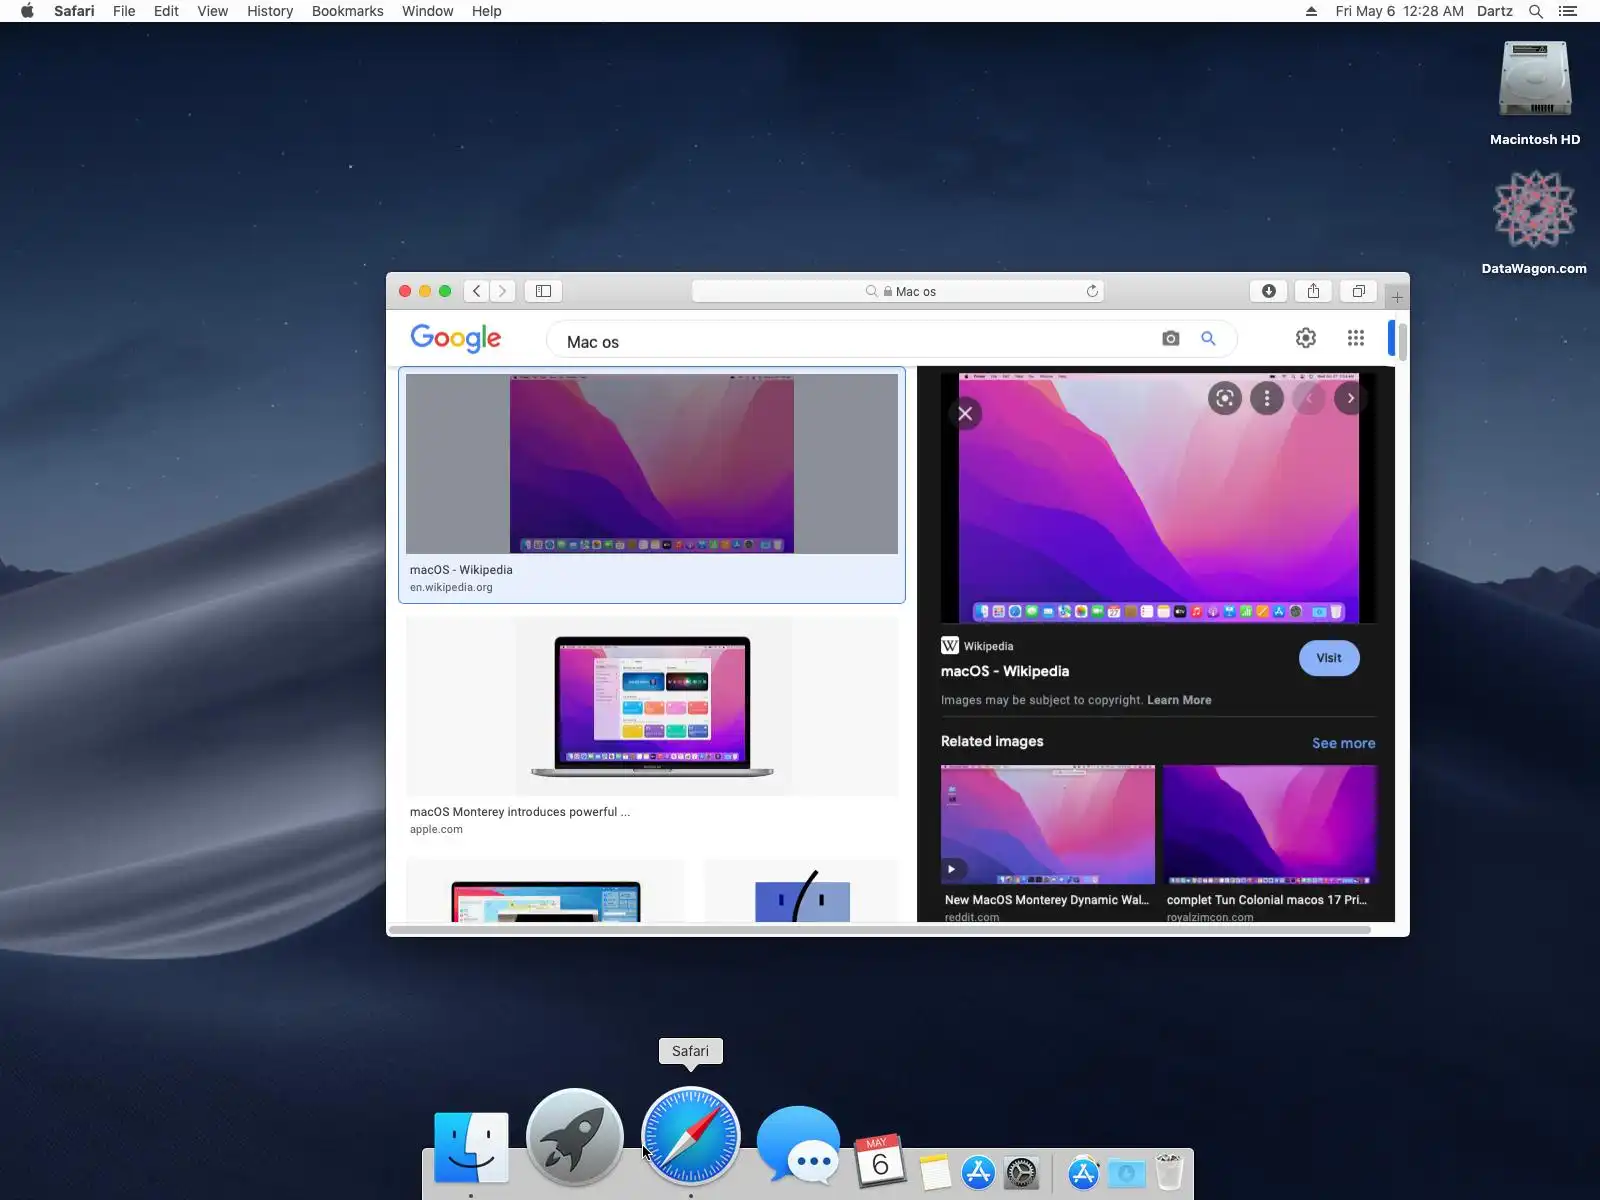Open Finder from the Dock

(x=471, y=1148)
